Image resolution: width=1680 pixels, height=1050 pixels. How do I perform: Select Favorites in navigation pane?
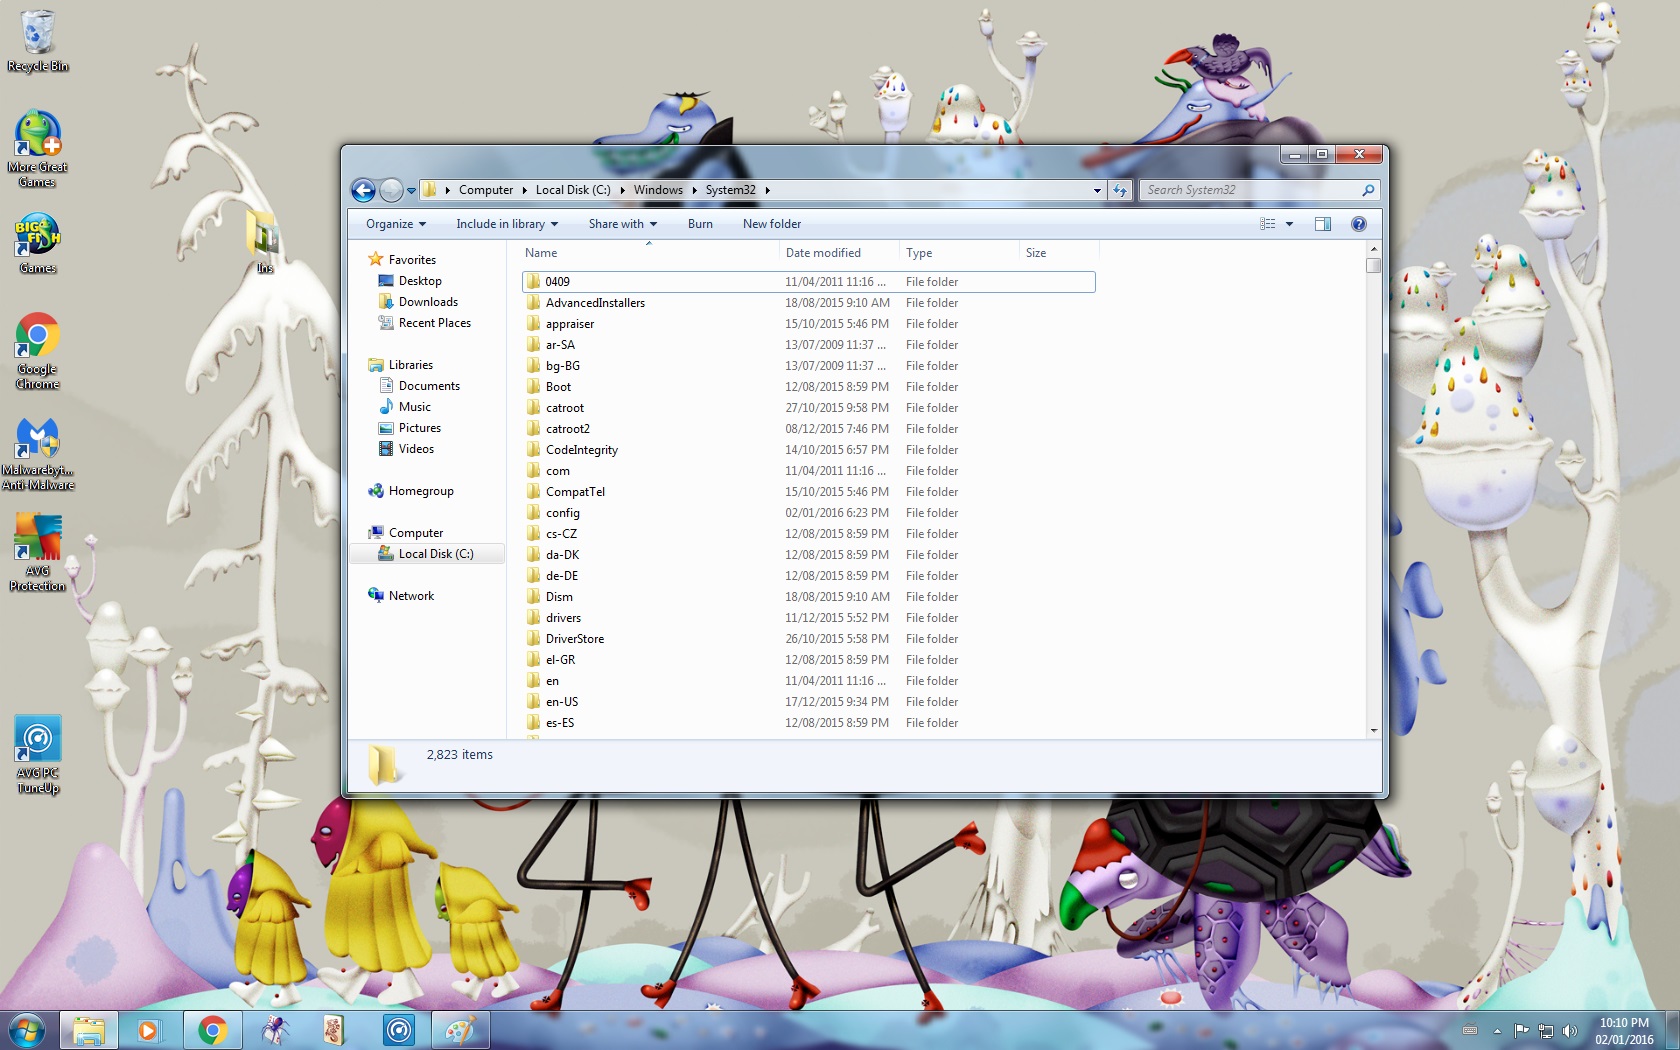pos(412,259)
